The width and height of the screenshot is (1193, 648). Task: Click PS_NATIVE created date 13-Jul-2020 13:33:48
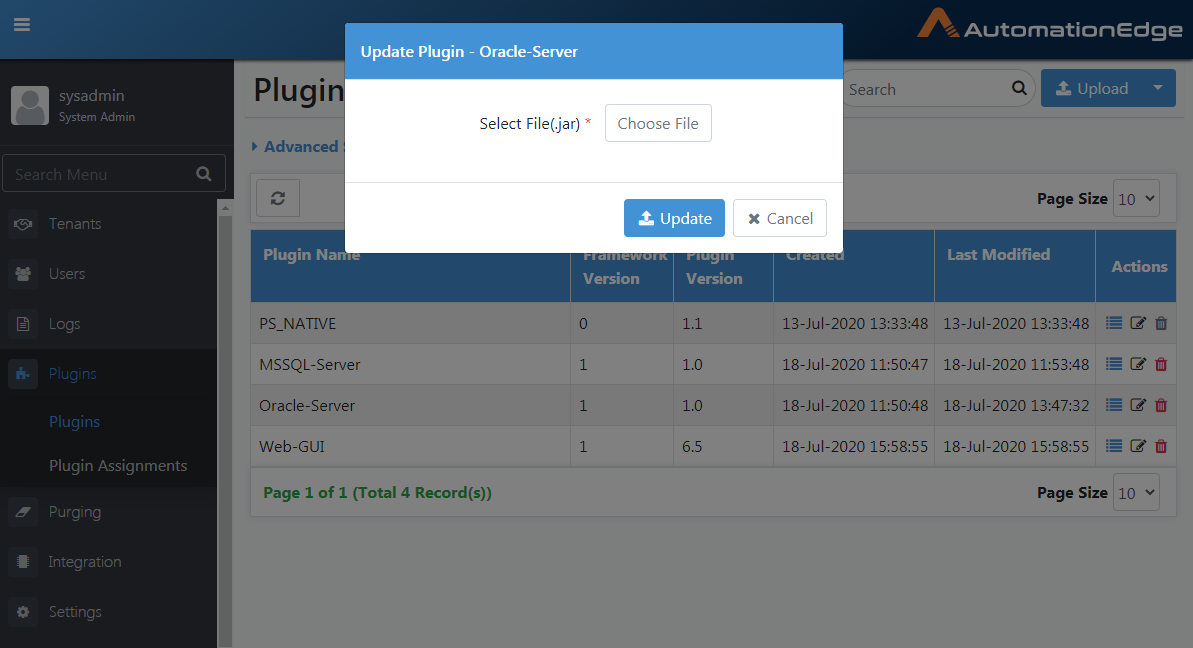click(x=855, y=323)
